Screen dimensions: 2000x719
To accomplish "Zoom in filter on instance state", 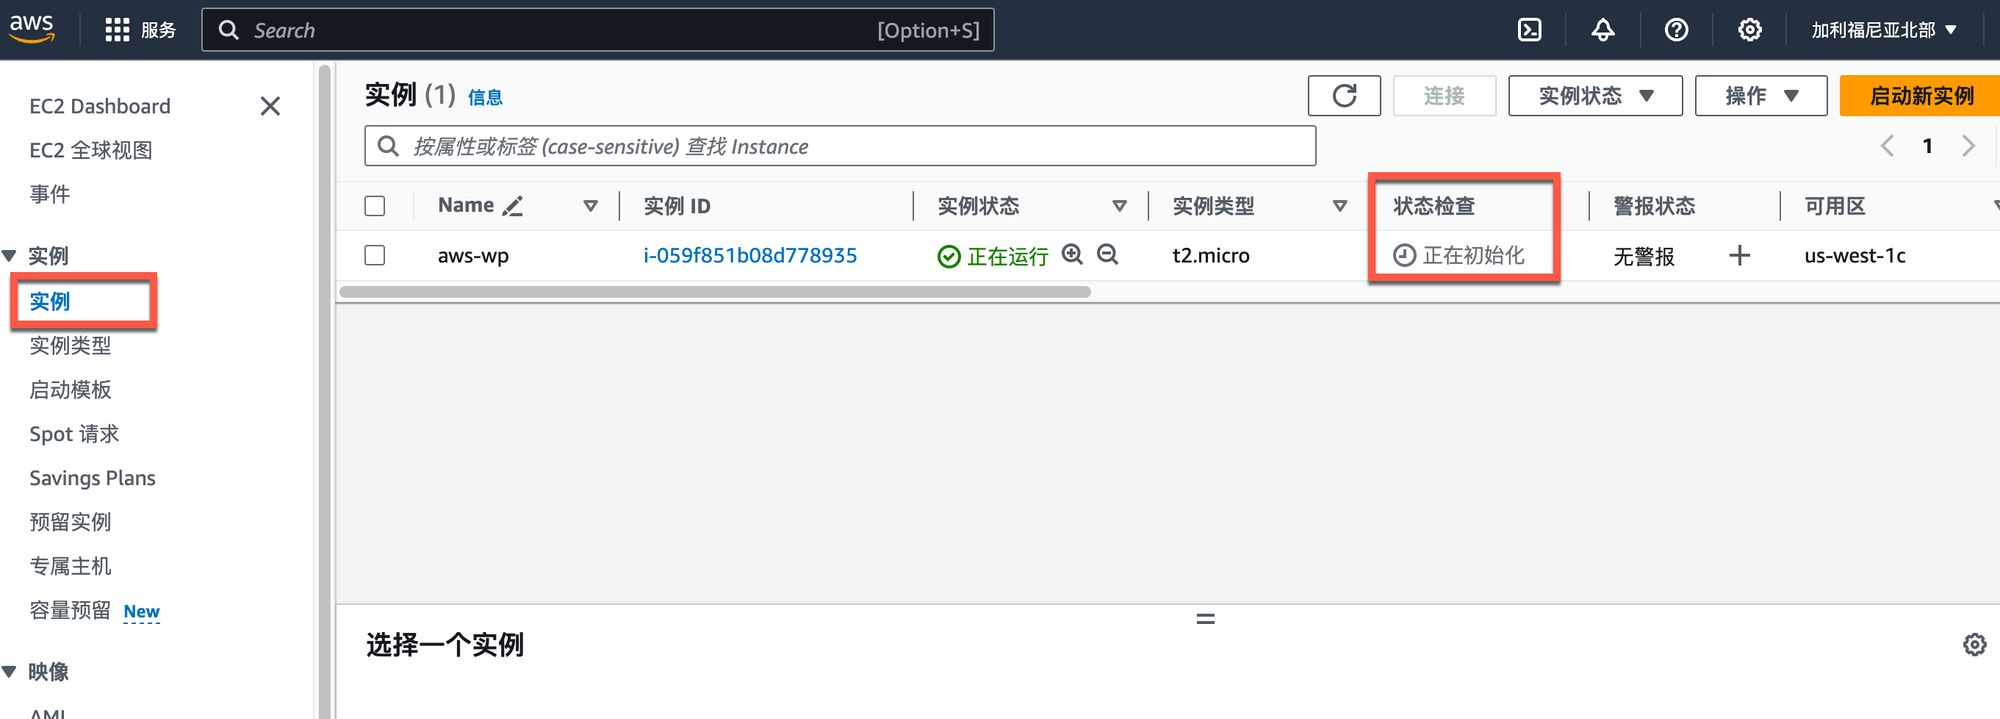I will pos(1072,254).
